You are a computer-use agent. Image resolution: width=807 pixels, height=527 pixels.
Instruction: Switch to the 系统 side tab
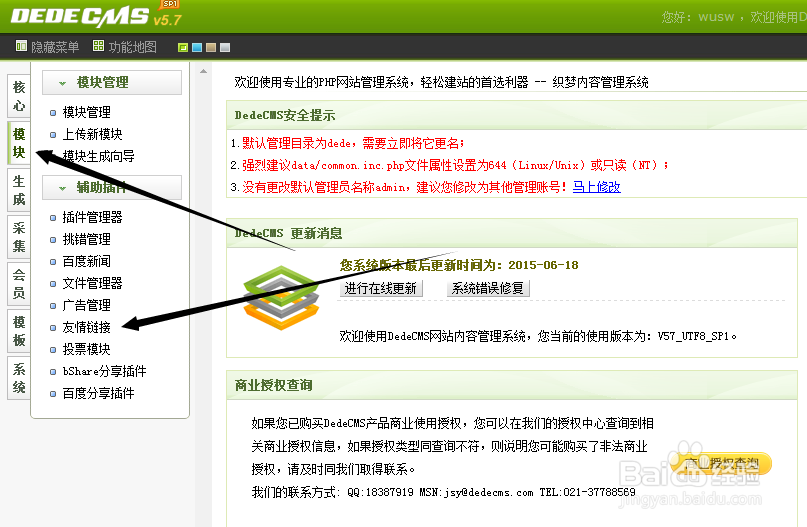19,378
